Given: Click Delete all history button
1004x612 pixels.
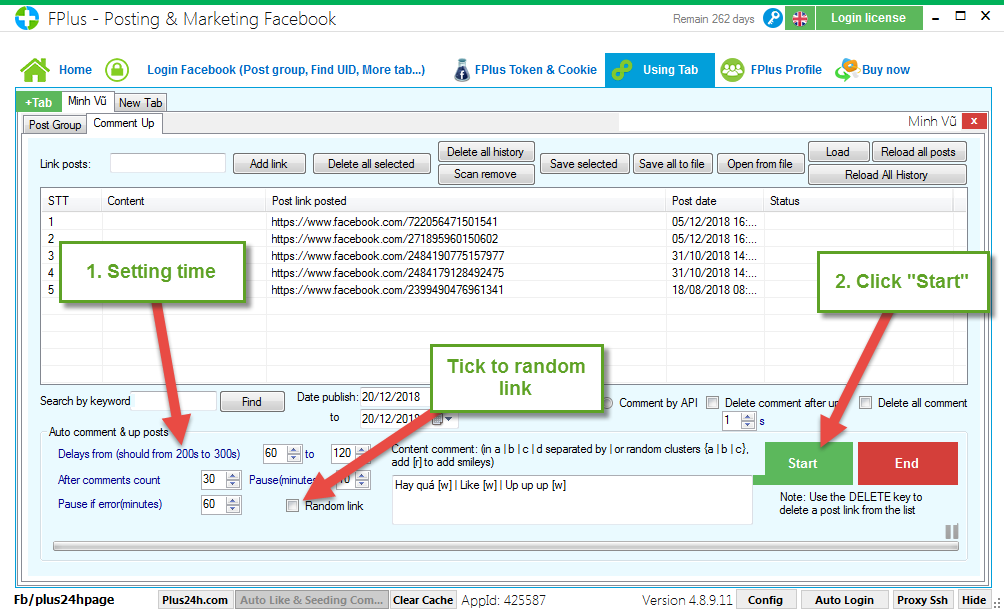Looking at the screenshot, I should tap(485, 152).
